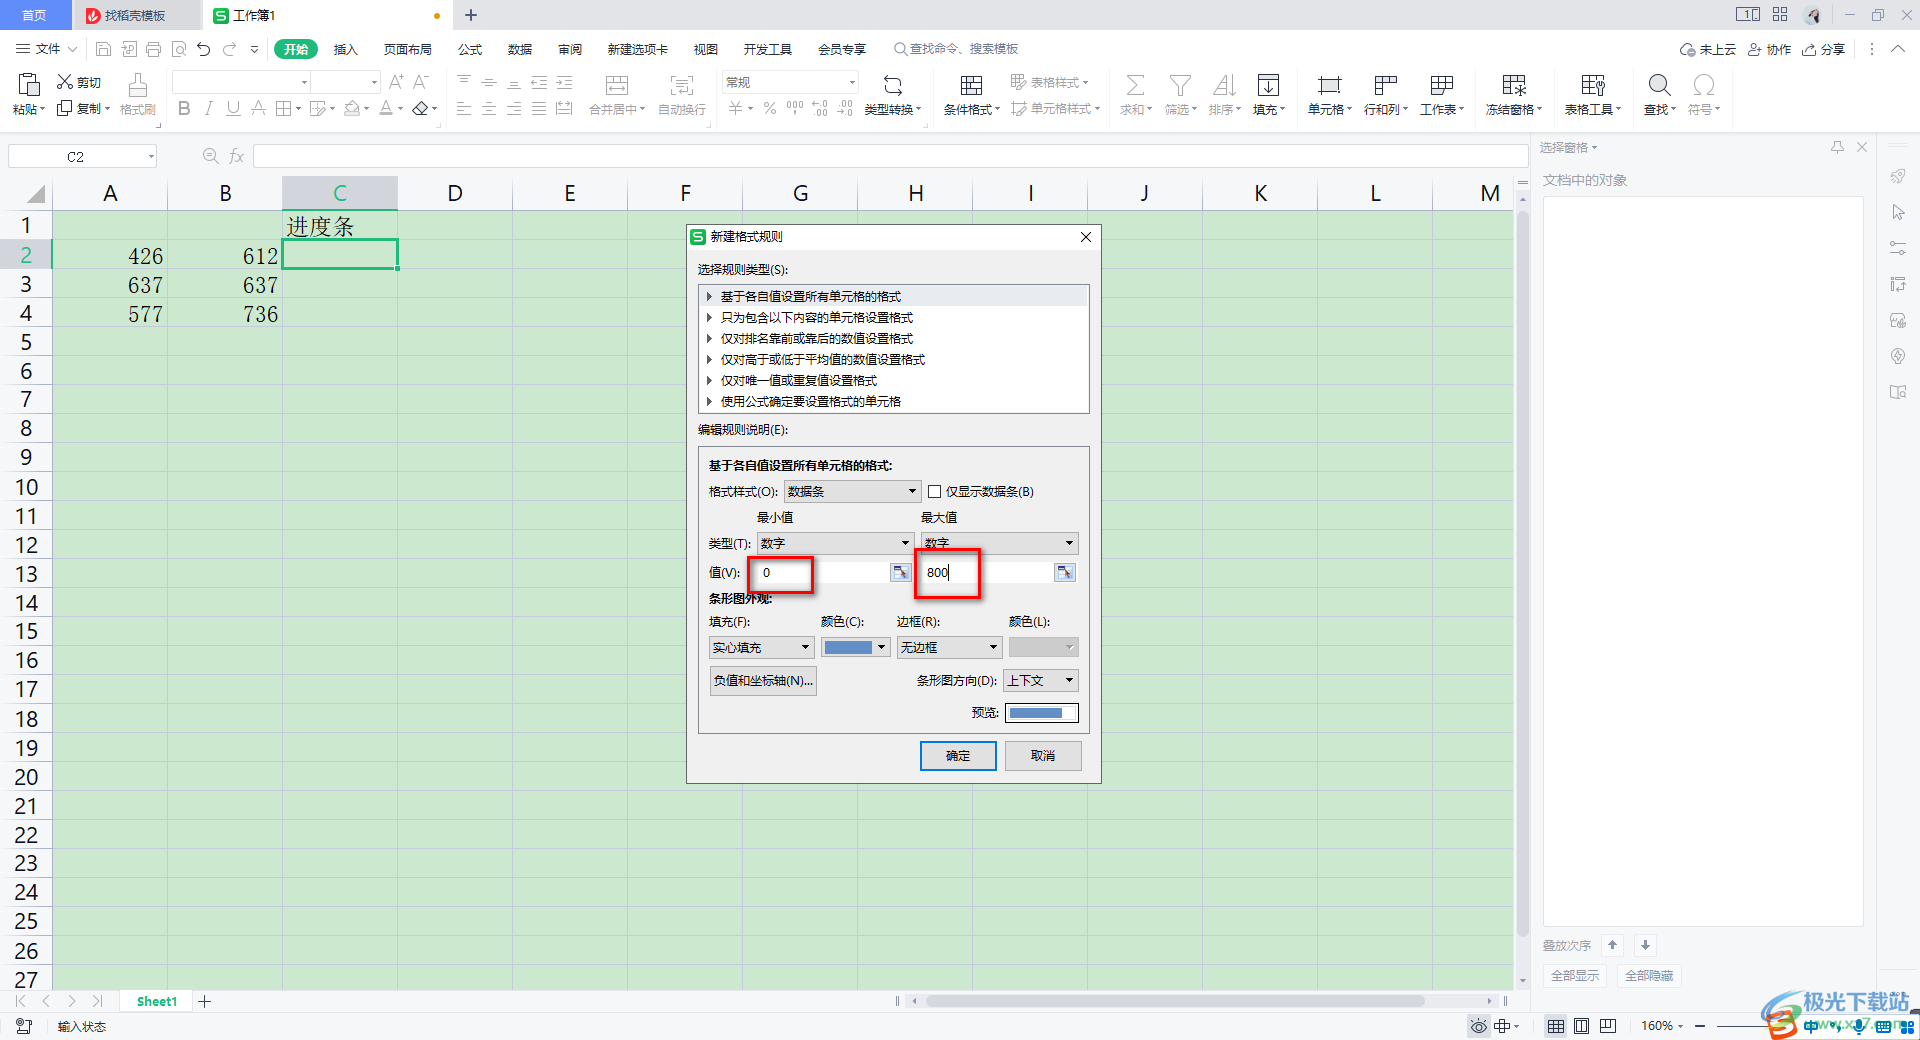Click the Auto Wrap text icon
This screenshot has height=1040, width=1920.
[682, 85]
